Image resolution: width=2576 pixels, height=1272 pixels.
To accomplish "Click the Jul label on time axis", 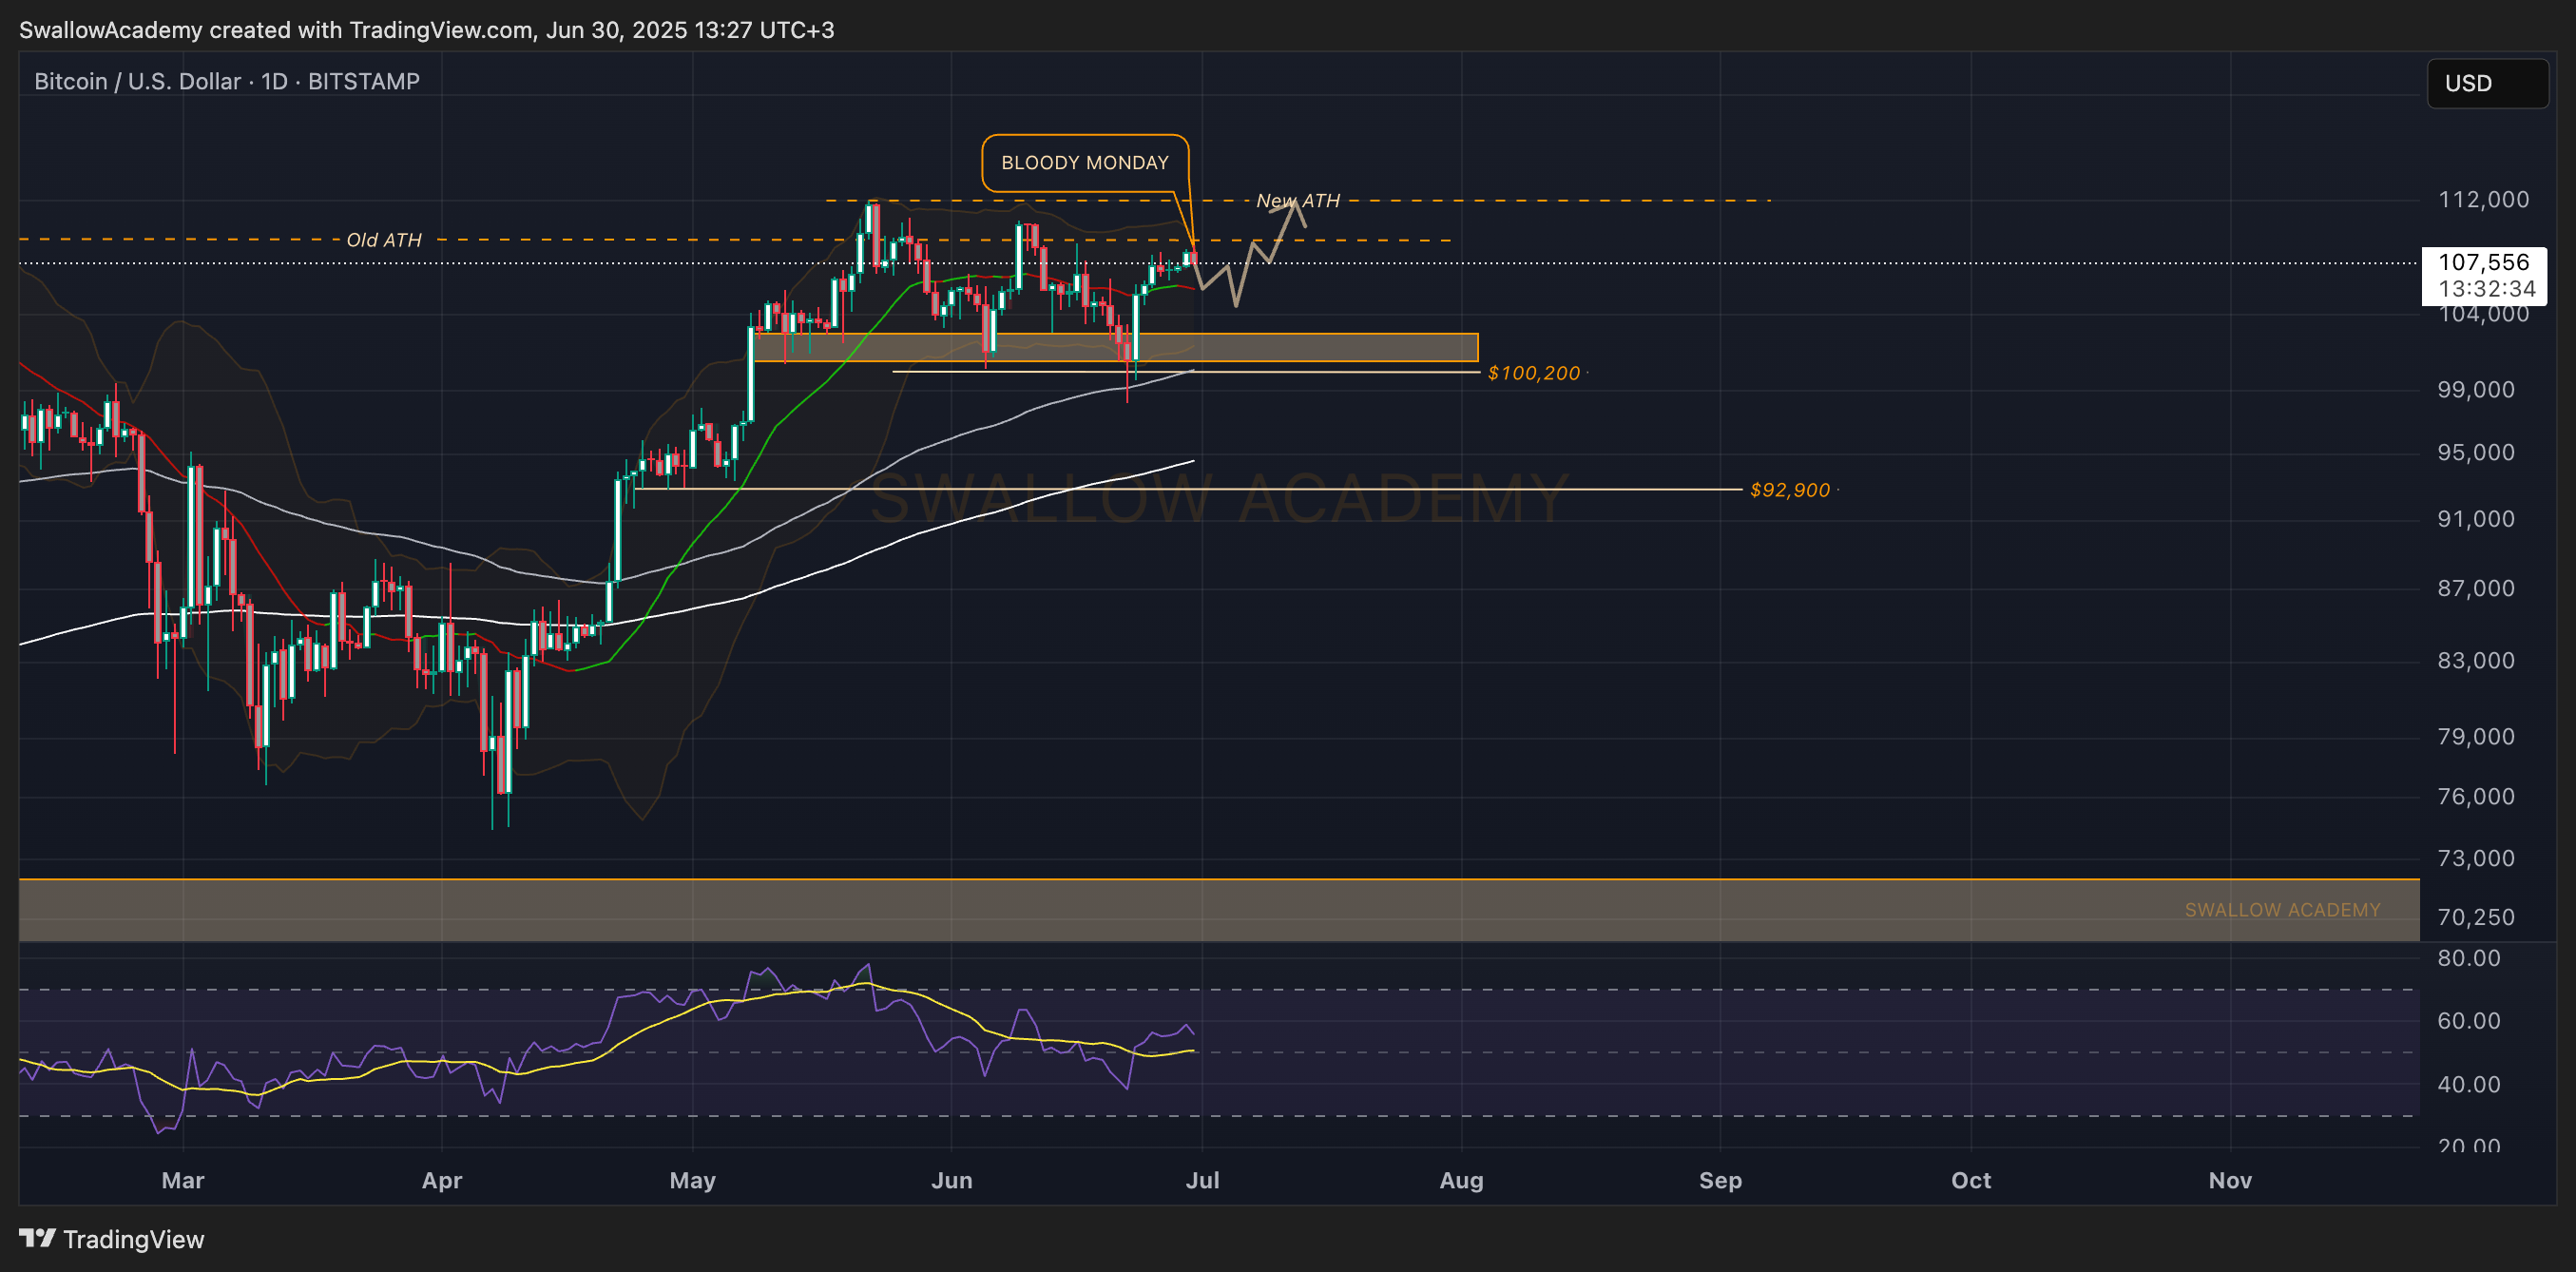I will click(1201, 1180).
